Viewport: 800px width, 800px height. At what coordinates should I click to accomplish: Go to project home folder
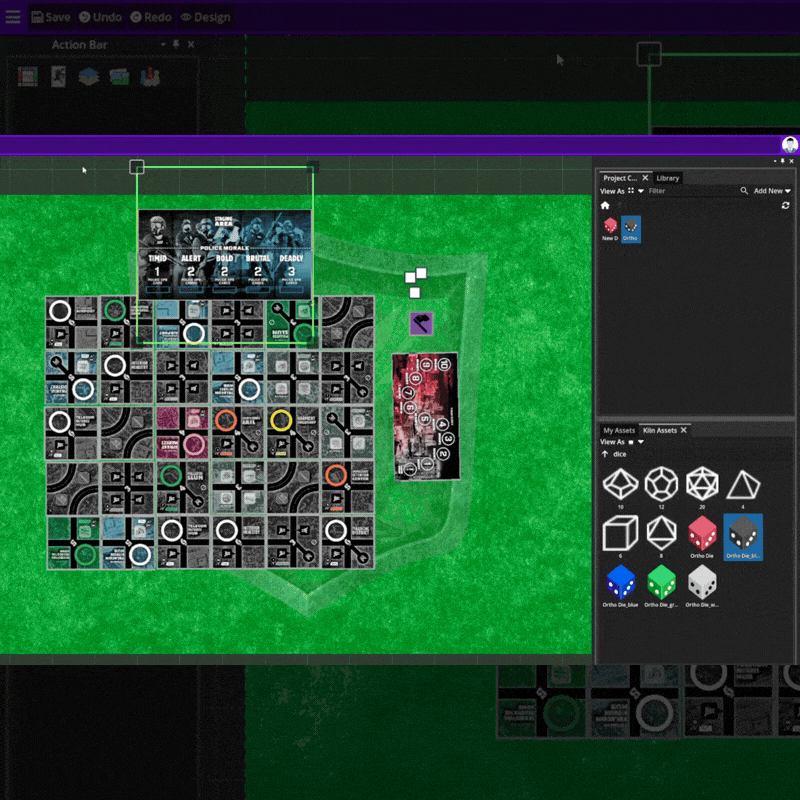(605, 205)
